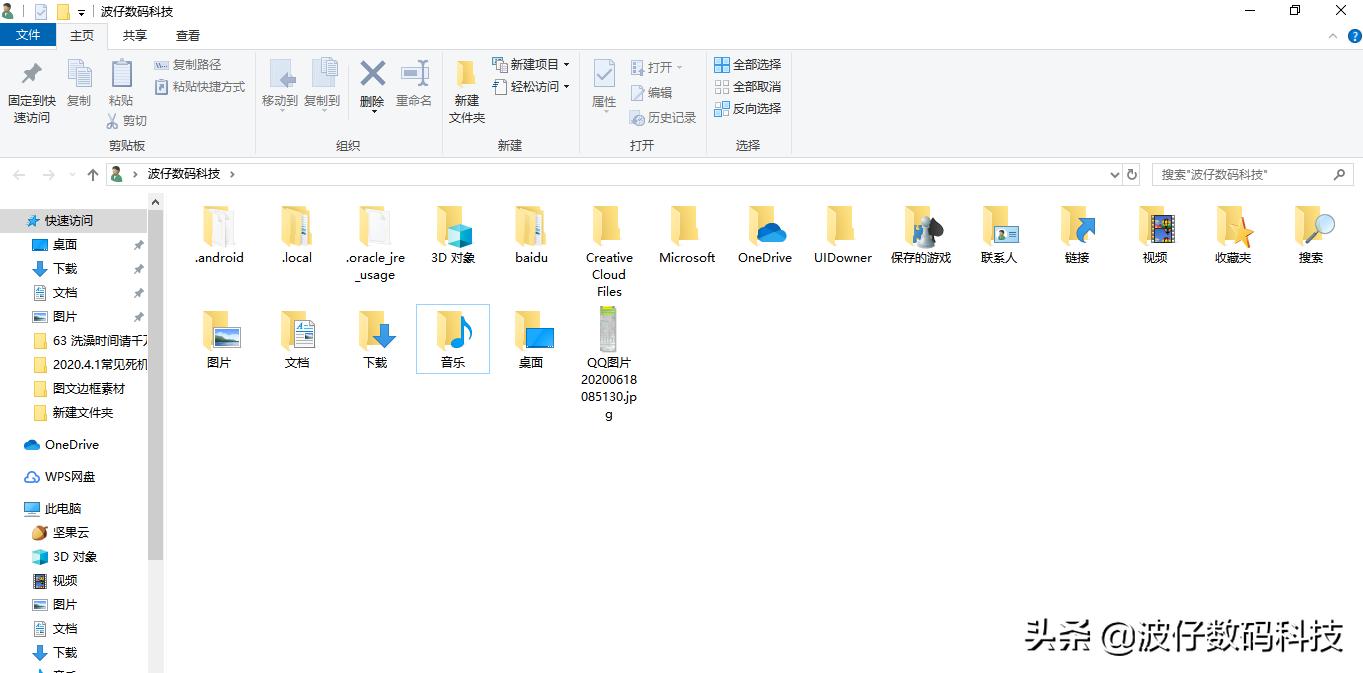Open Properties using the 属性 icon
1363x673 pixels.
[x=602, y=90]
